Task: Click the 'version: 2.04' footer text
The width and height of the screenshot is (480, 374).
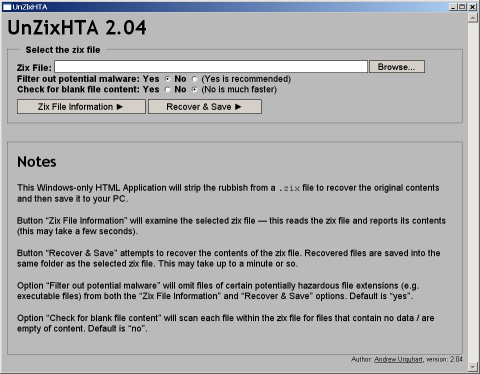Action: point(444,359)
